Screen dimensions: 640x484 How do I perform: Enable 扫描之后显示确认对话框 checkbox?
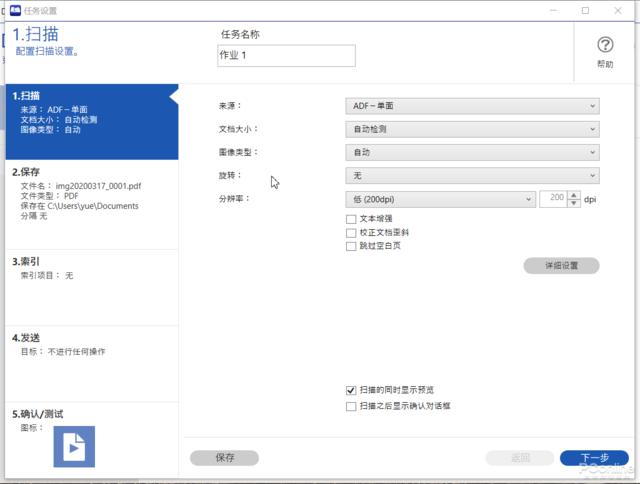350,406
